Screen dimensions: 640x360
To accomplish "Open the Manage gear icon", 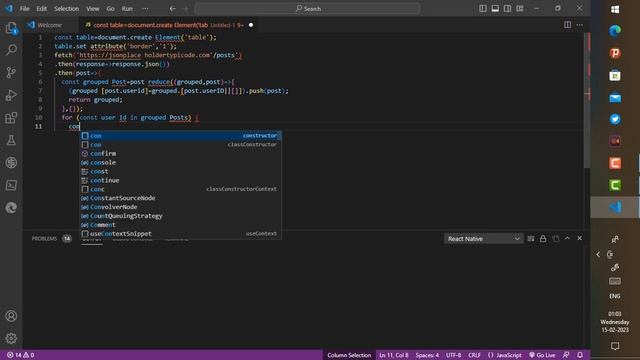I will click(11, 338).
